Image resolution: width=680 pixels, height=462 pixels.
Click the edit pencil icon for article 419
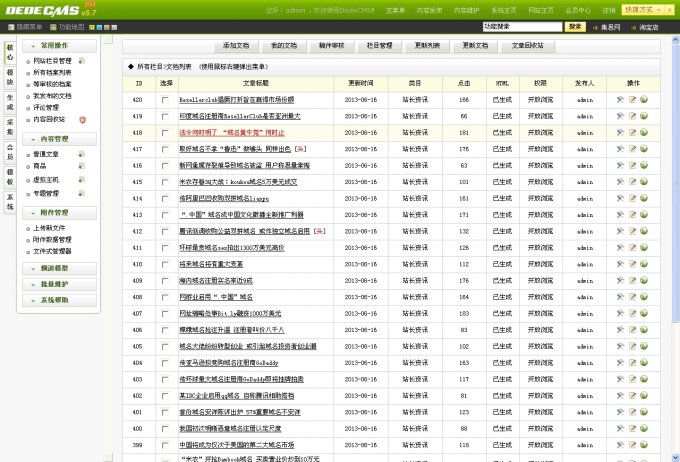(x=632, y=116)
